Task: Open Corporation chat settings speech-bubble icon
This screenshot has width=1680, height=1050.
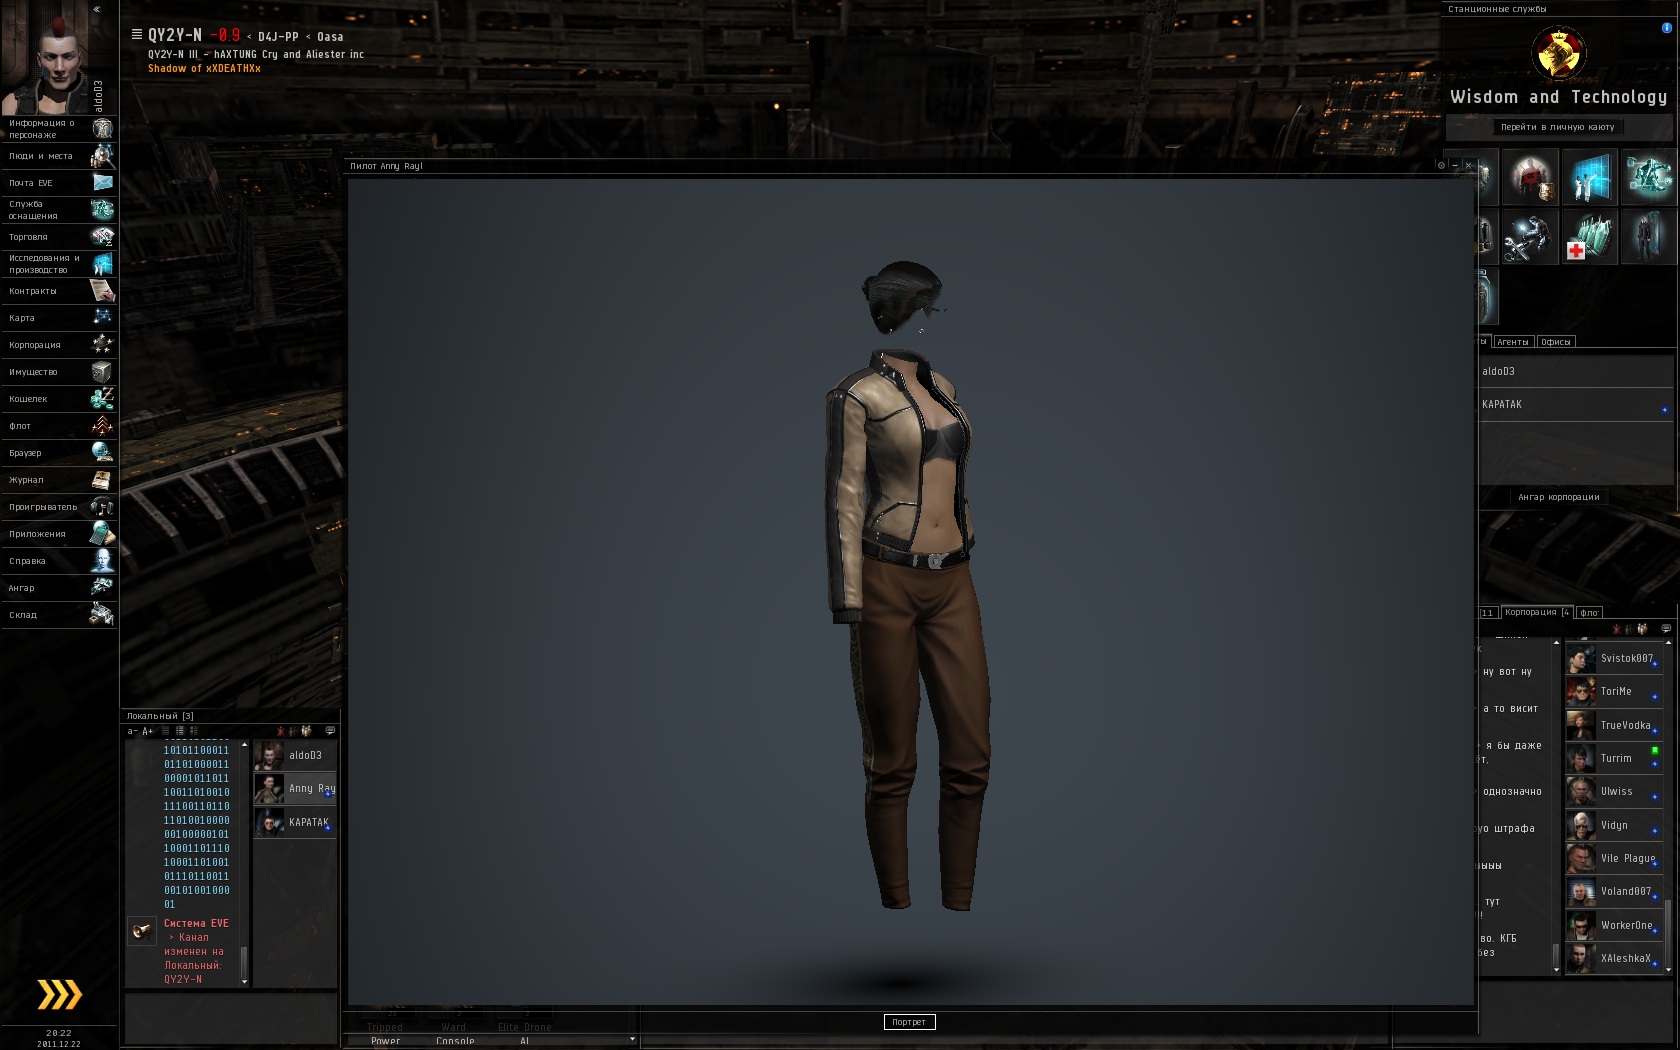Action: (1666, 629)
